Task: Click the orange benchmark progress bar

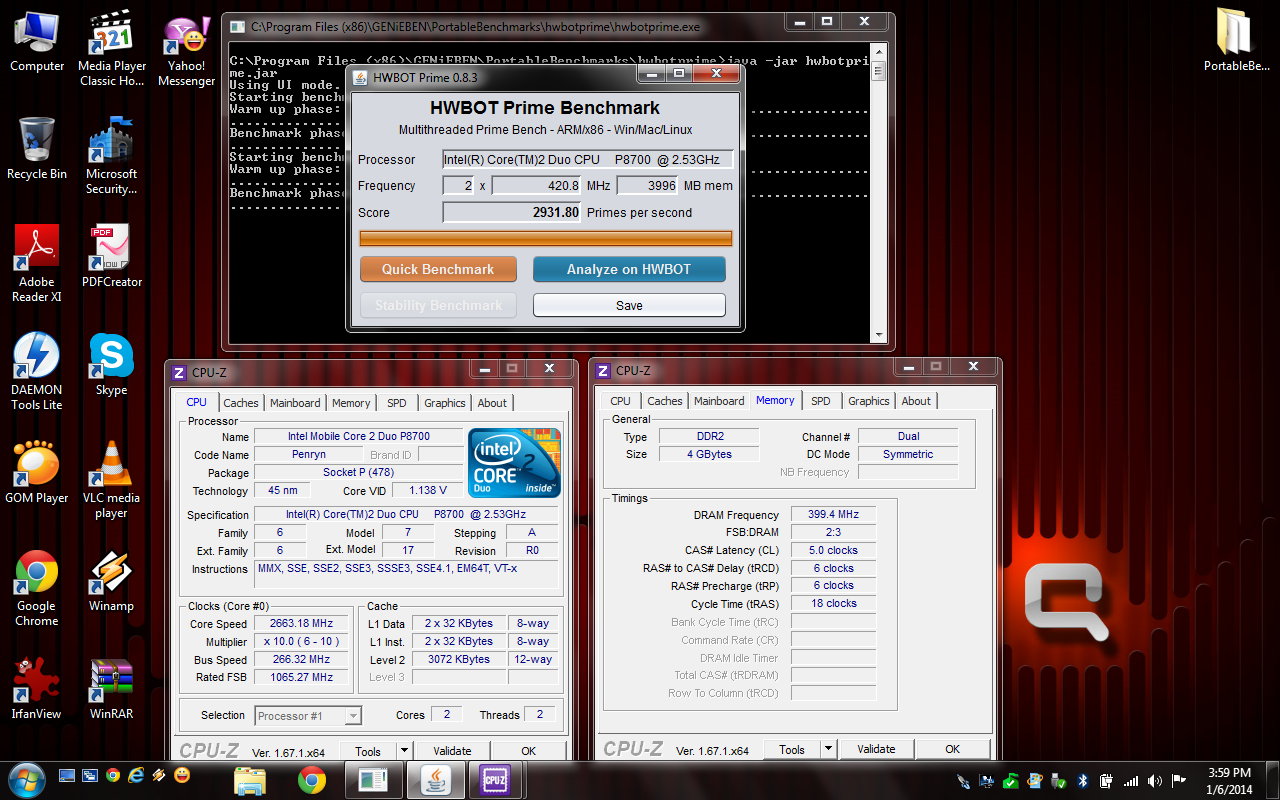Action: tap(546, 238)
